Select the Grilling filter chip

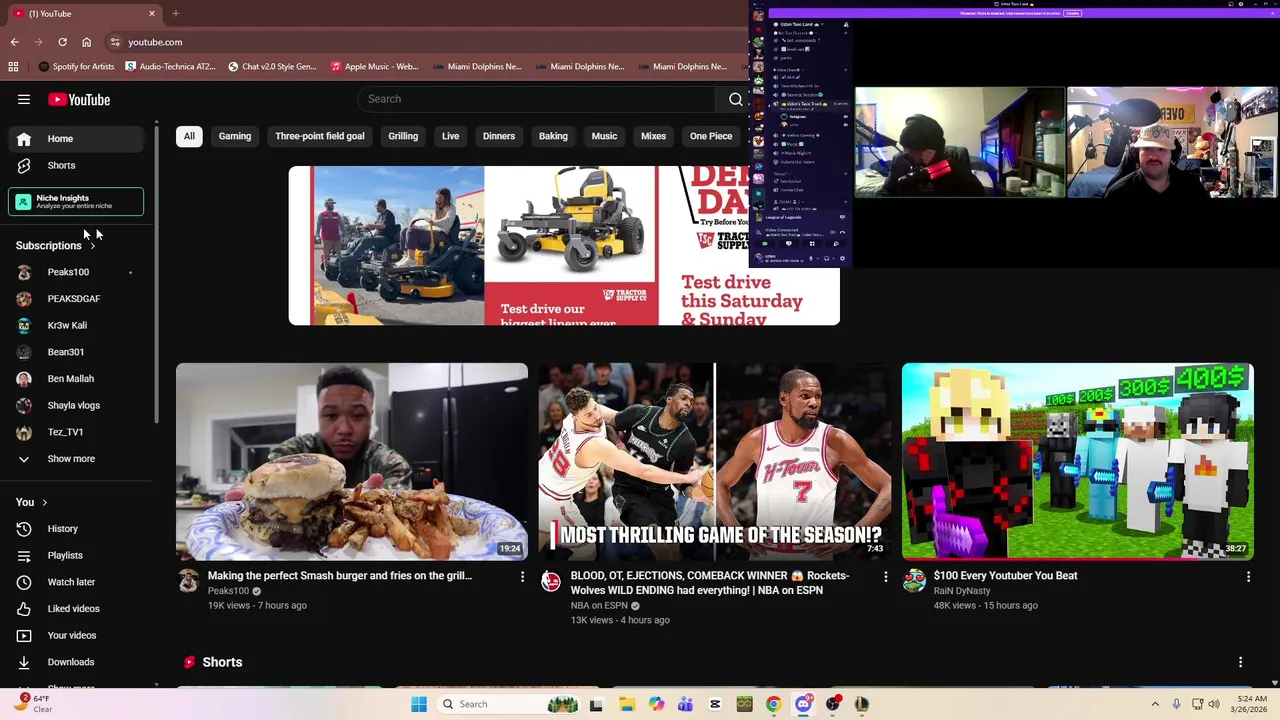[403, 136]
